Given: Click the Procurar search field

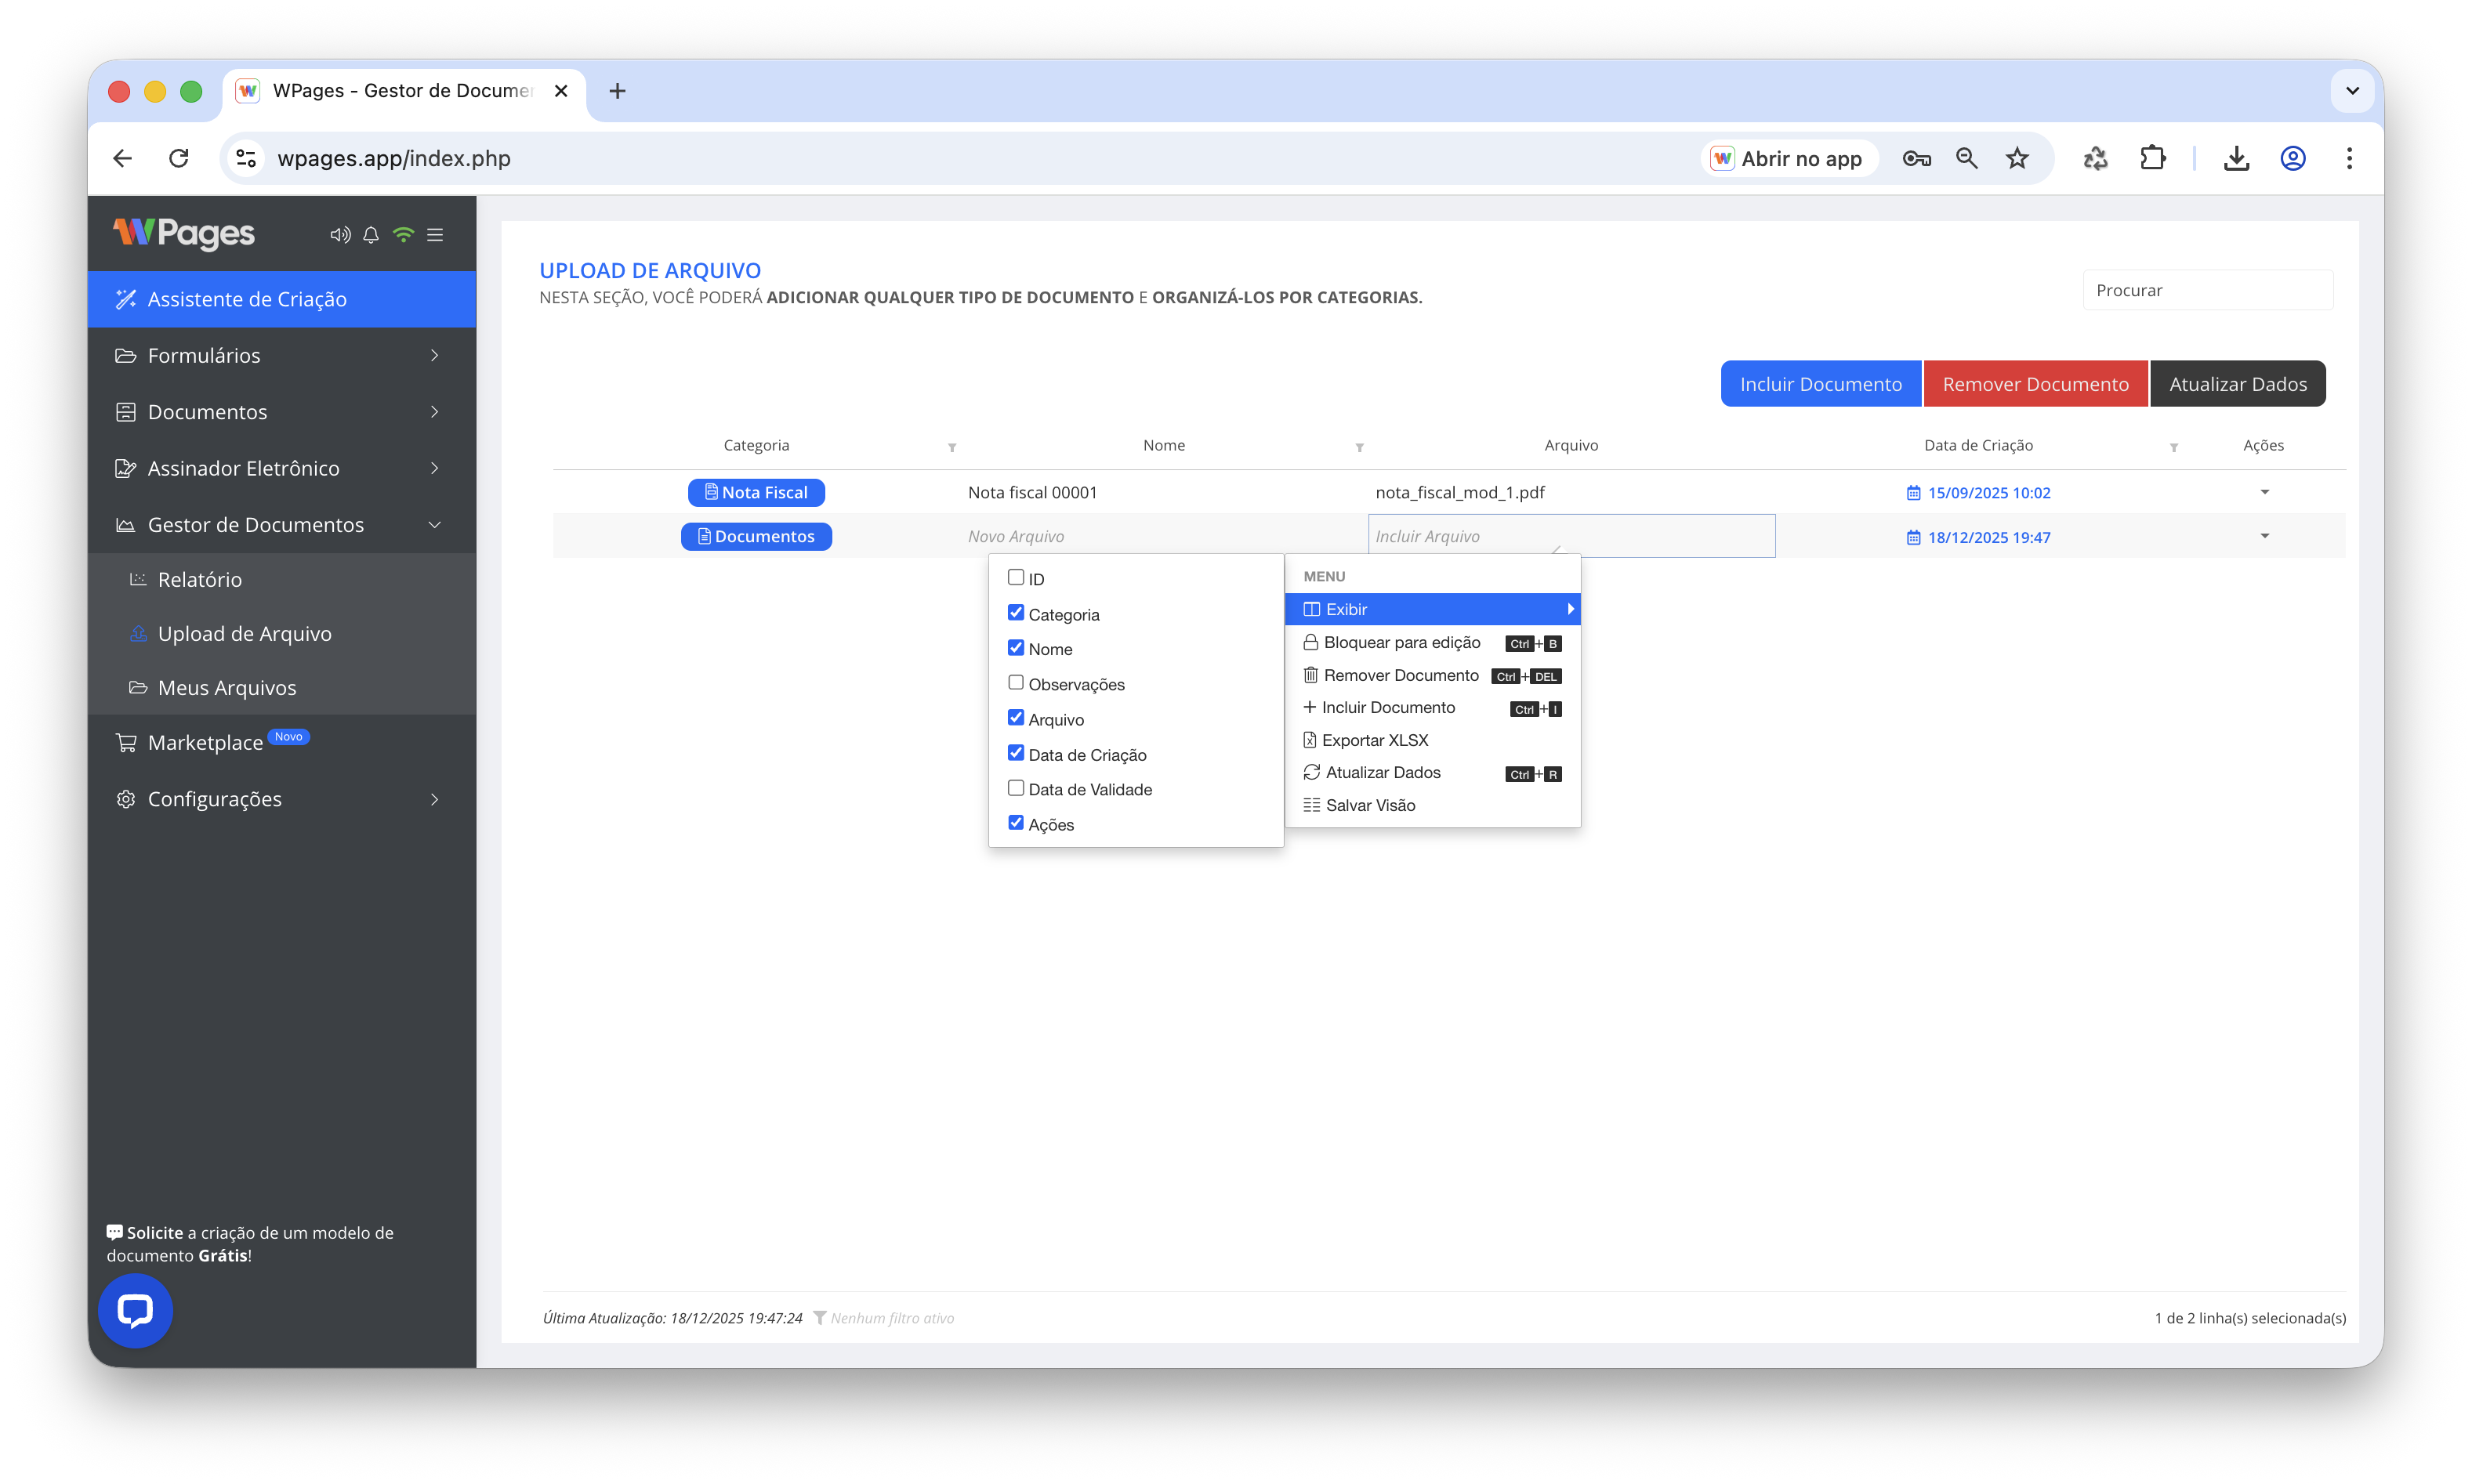Looking at the screenshot, I should coord(2207,290).
